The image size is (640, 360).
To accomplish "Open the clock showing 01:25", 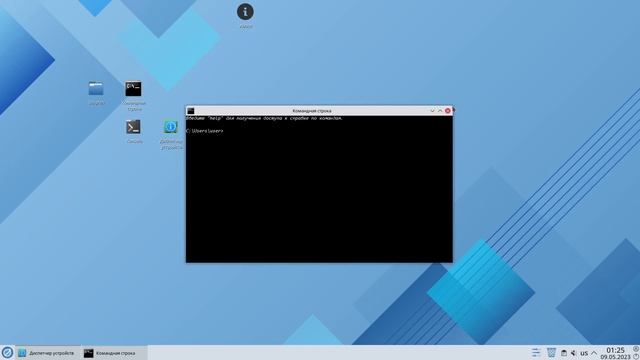I will [x=615, y=350].
